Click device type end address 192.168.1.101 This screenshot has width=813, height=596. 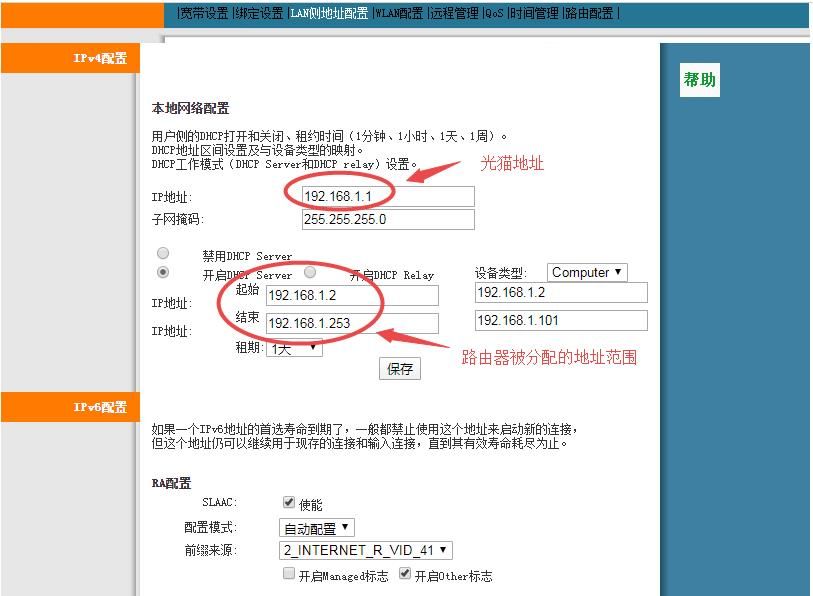pos(561,321)
